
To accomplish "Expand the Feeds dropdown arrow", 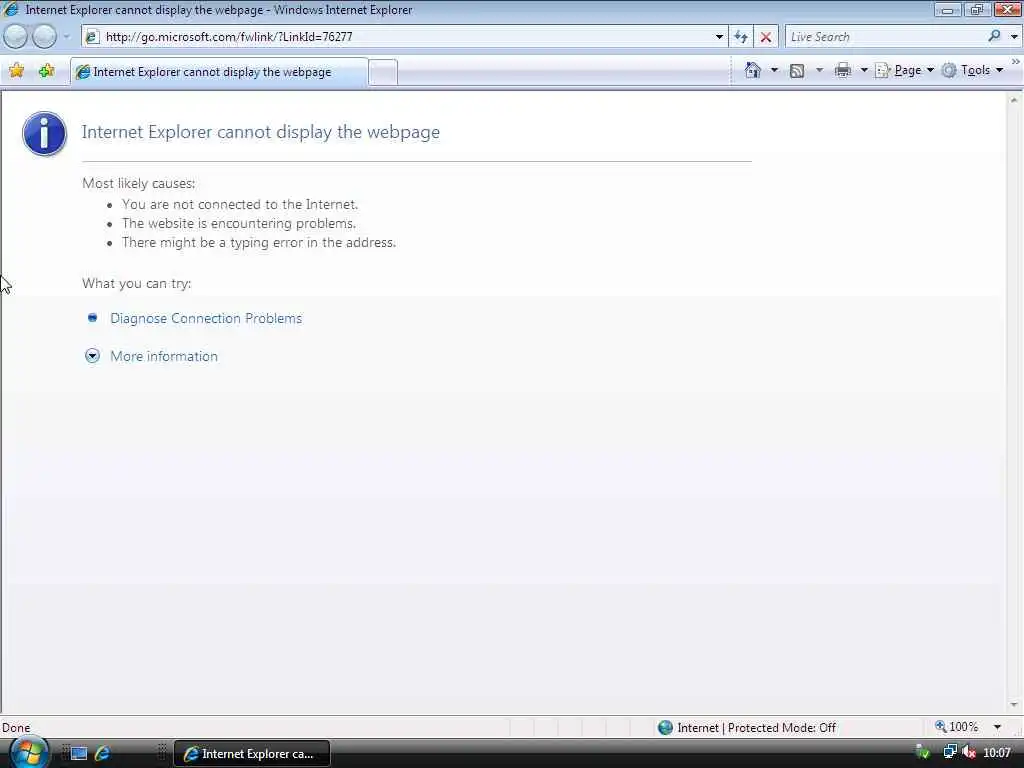I will pyautogui.click(x=820, y=70).
